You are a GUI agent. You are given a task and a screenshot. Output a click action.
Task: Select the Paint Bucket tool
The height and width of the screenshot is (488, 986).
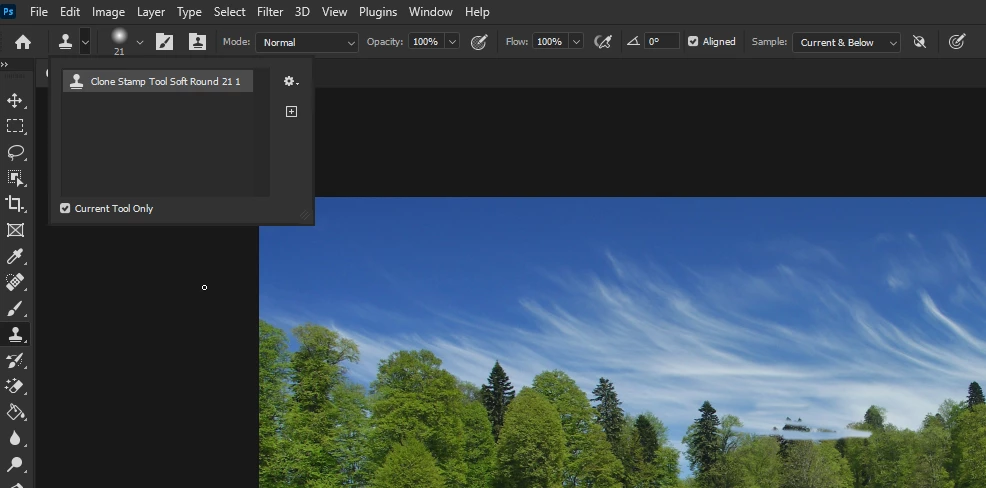coord(15,413)
